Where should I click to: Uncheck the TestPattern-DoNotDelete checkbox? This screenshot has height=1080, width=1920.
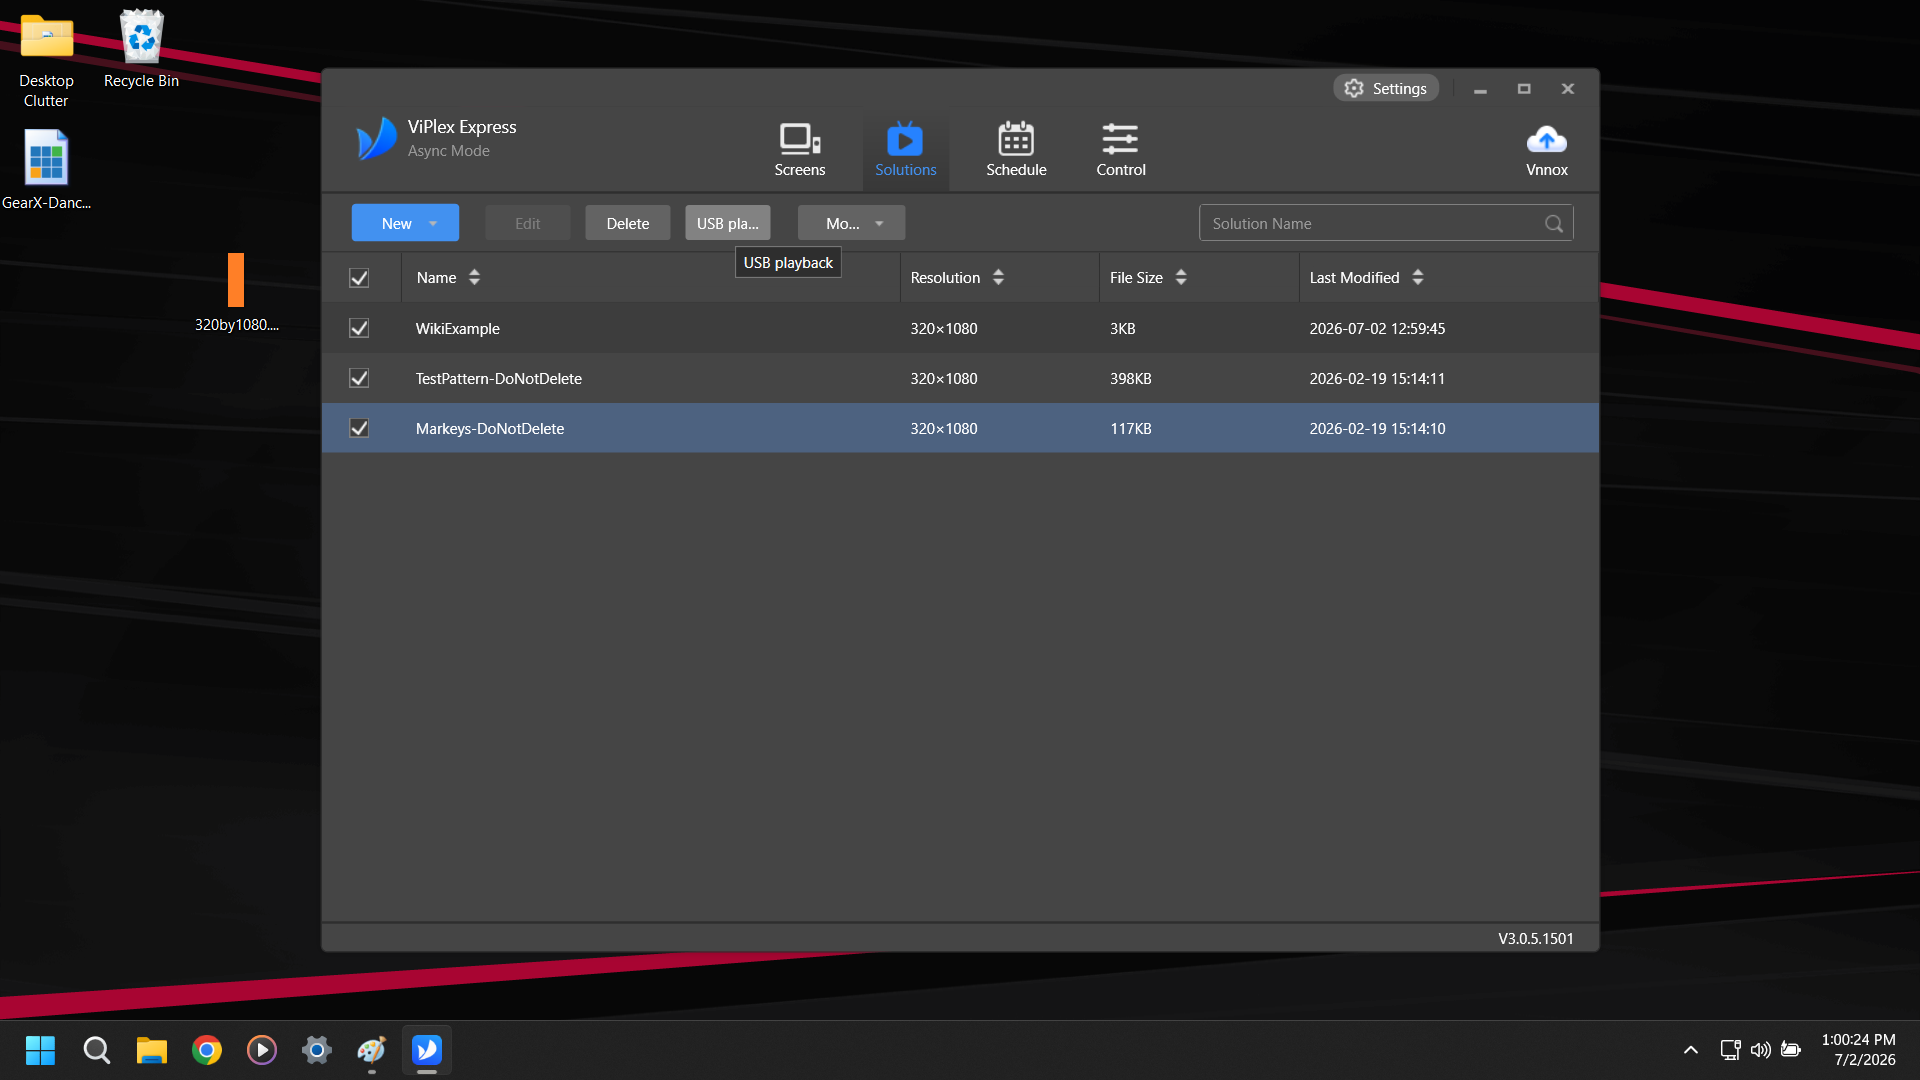(x=359, y=378)
